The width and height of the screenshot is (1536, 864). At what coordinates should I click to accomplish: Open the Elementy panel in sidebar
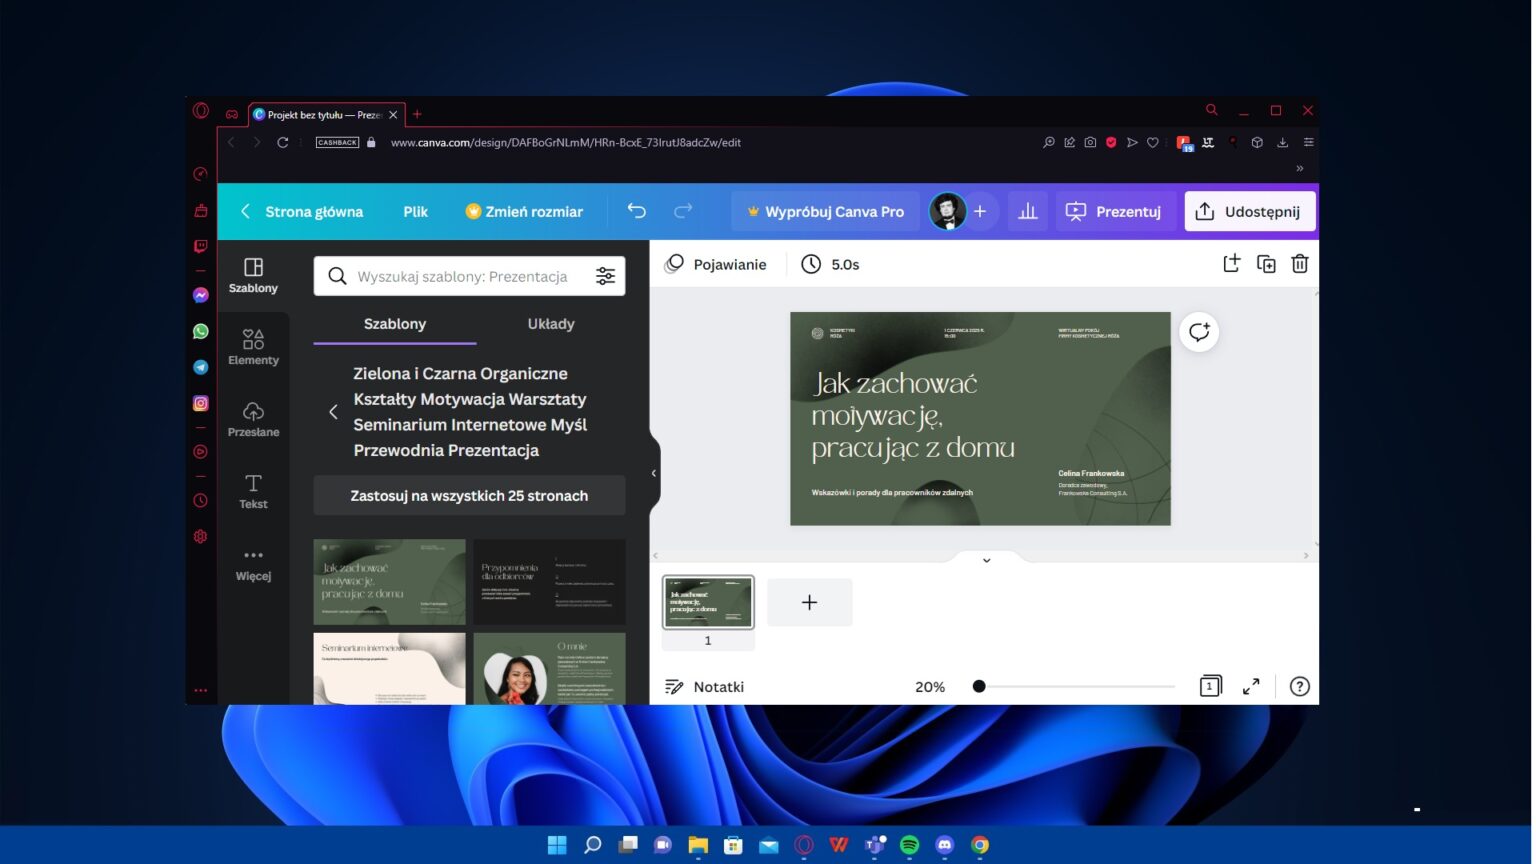pos(253,347)
